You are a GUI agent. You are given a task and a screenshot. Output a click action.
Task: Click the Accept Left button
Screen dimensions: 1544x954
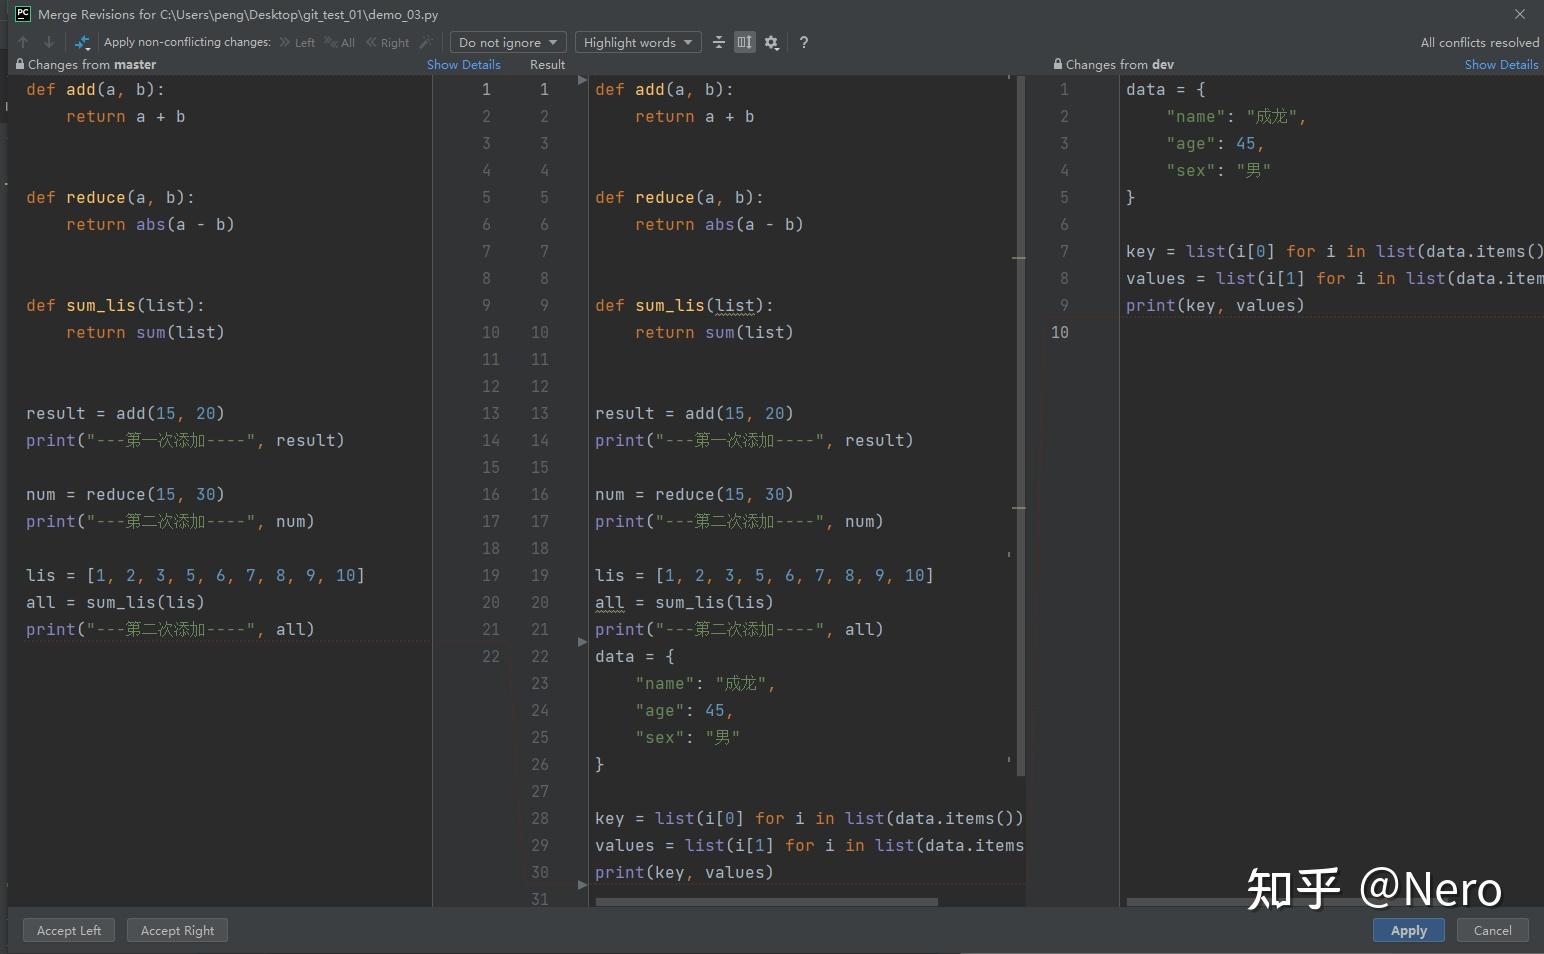click(69, 930)
